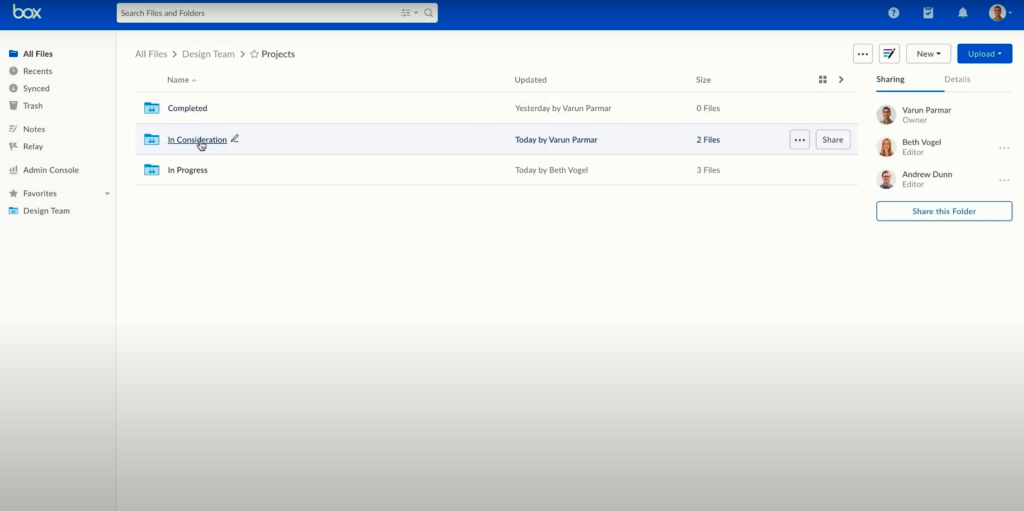Open the tasks clipboard icon

tap(928, 13)
